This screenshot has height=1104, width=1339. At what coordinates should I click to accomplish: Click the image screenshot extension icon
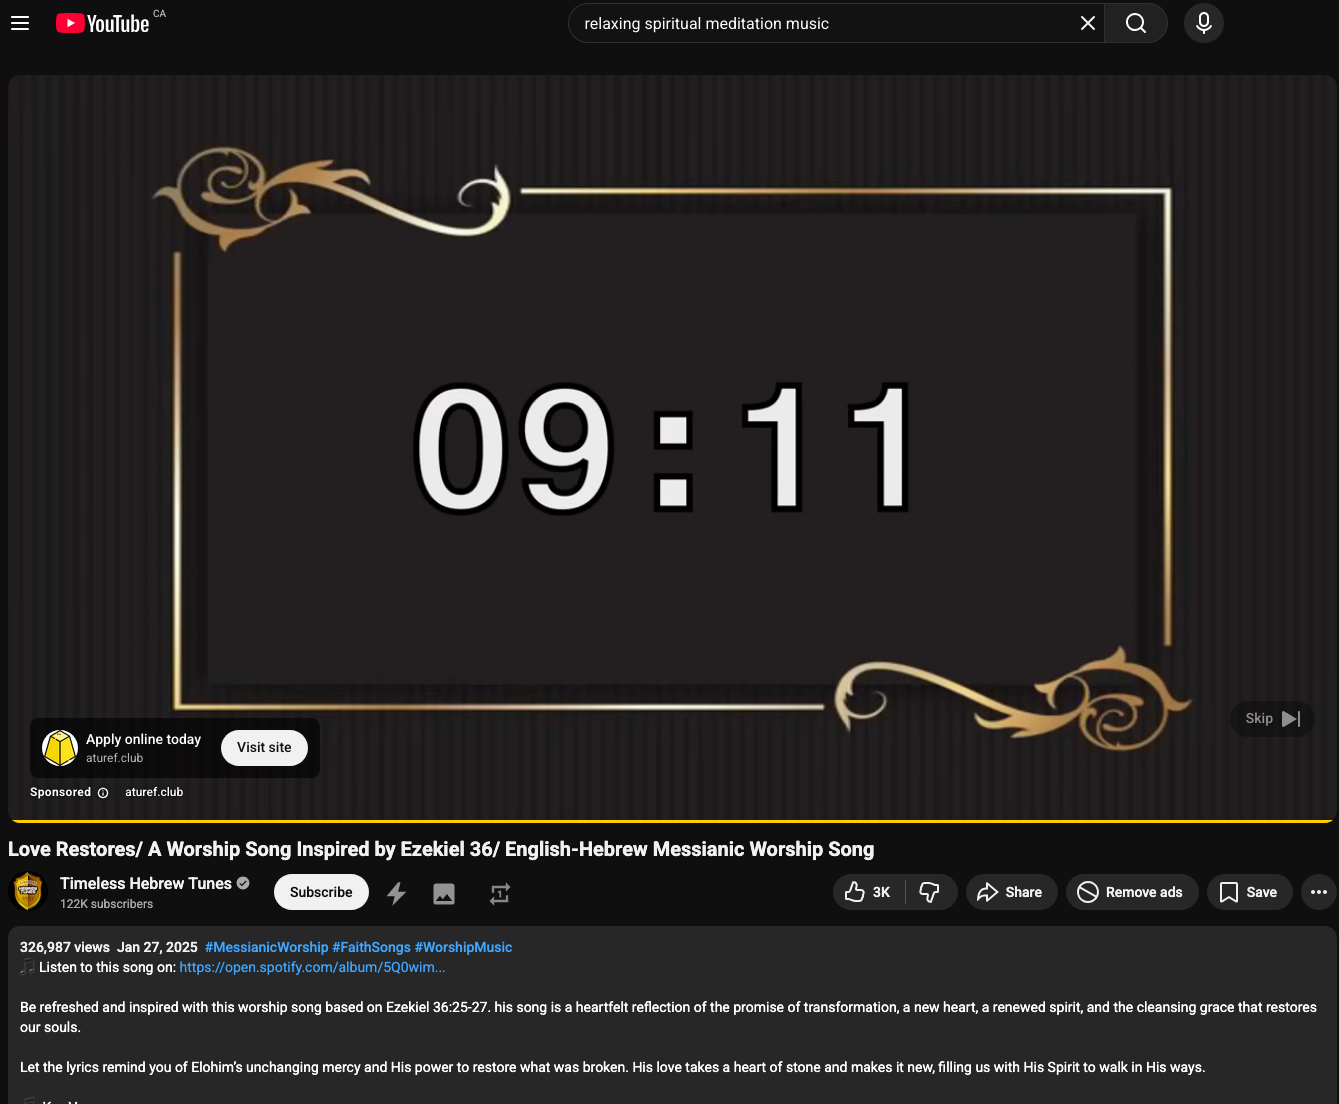pos(444,893)
